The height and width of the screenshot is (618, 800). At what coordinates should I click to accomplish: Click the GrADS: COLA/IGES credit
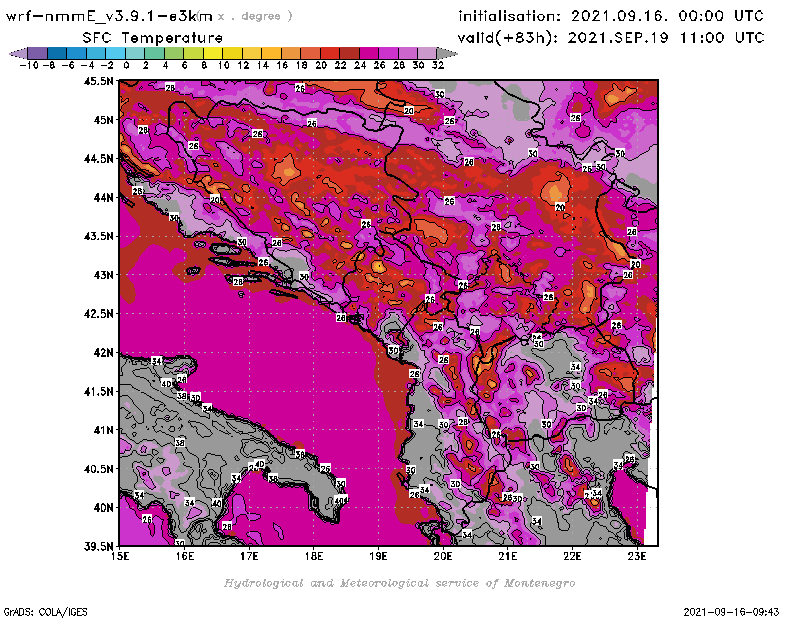coord(45,611)
